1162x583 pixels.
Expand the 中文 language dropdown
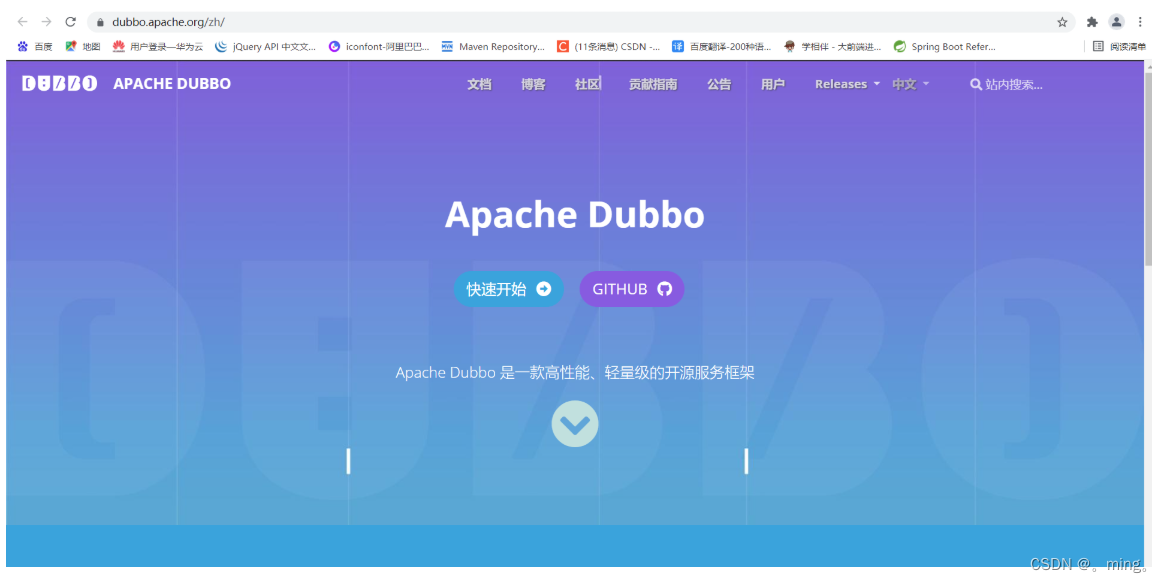(x=910, y=84)
